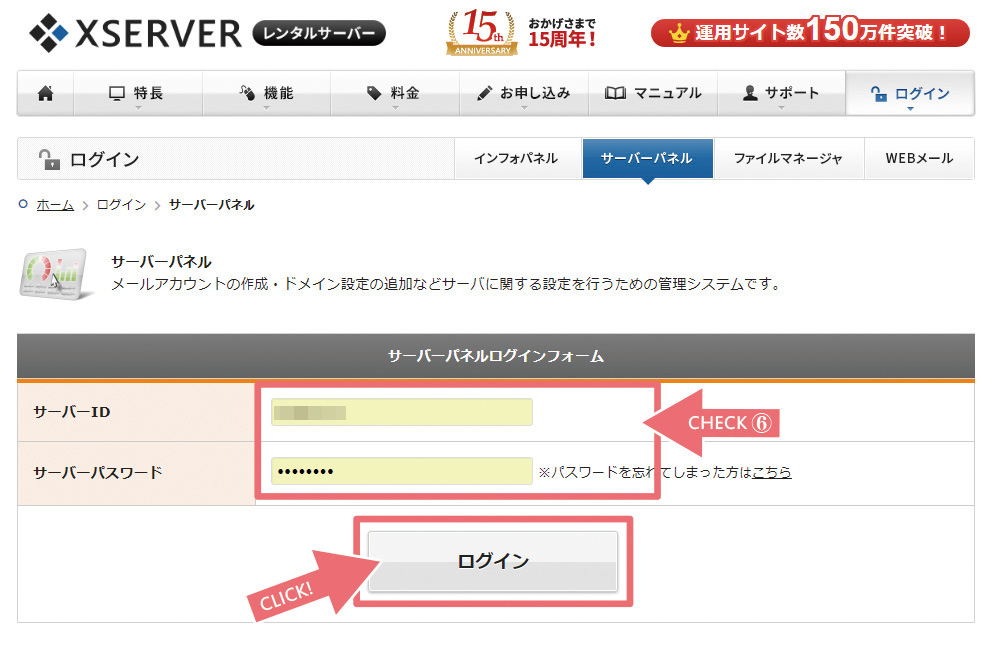Select the サーバーパネル tab
The height and width of the screenshot is (658, 994).
pos(647,158)
